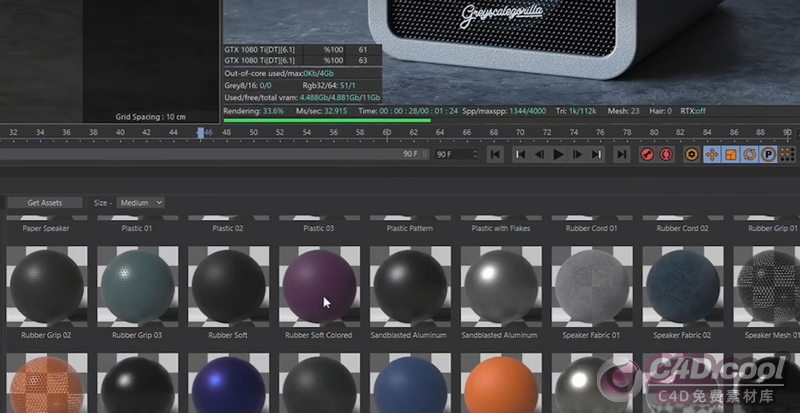
Task: Click the Plastic 03 material label
Action: 318,228
